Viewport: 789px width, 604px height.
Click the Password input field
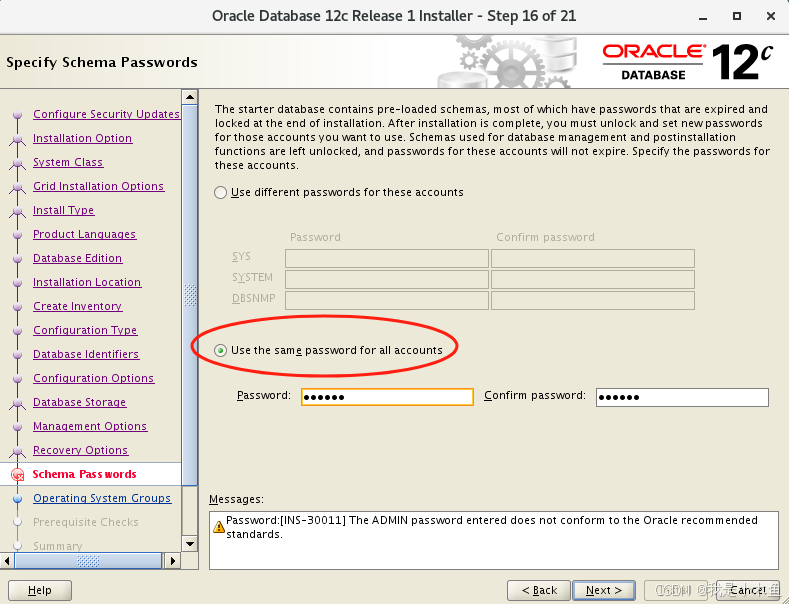[x=387, y=397]
